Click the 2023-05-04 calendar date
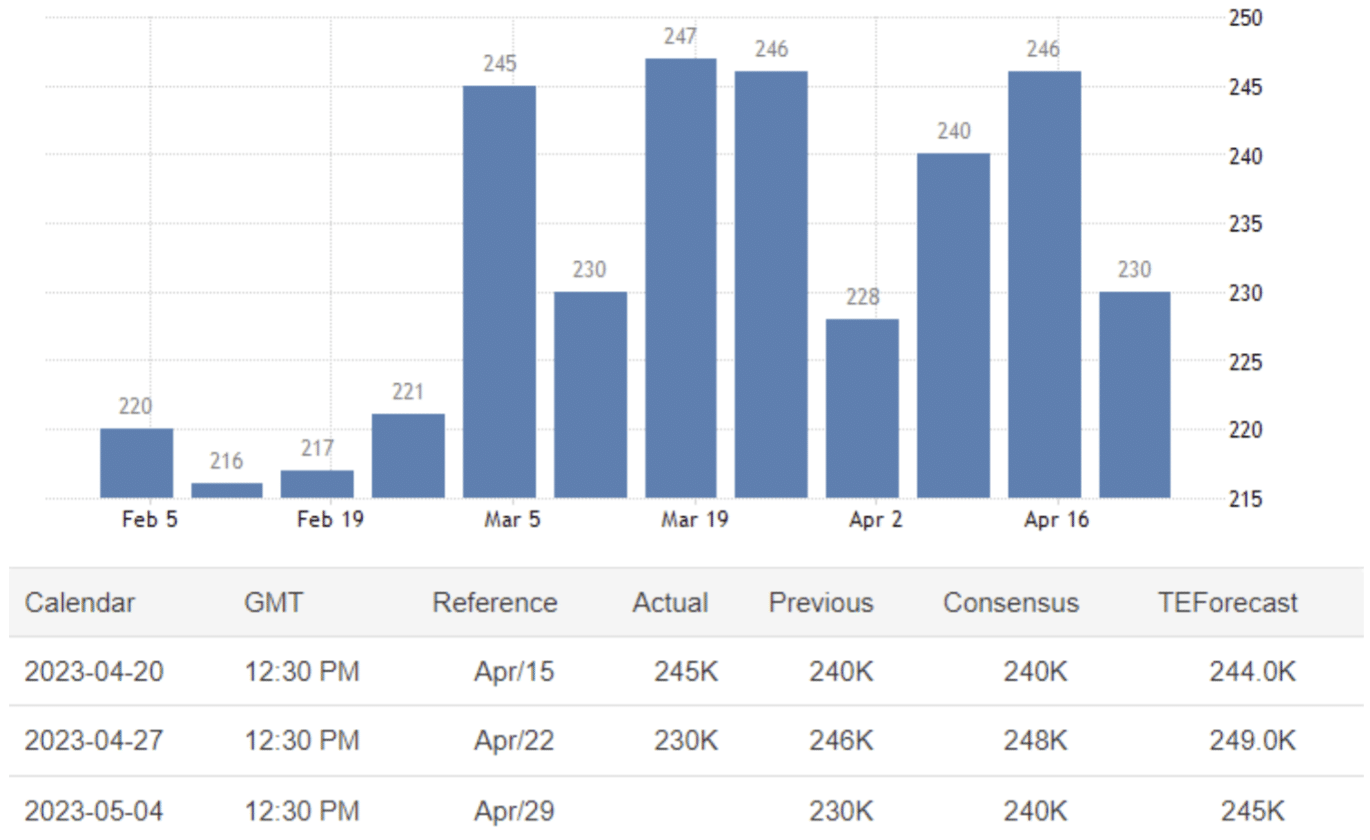 point(94,810)
